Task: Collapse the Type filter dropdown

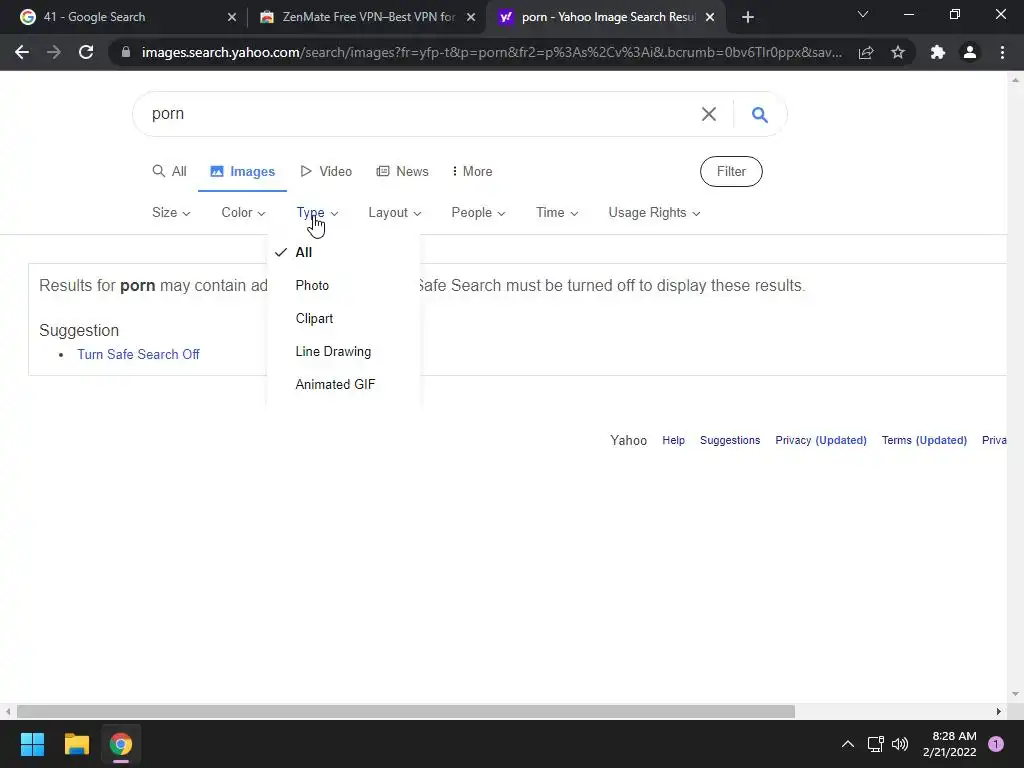Action: point(317,213)
